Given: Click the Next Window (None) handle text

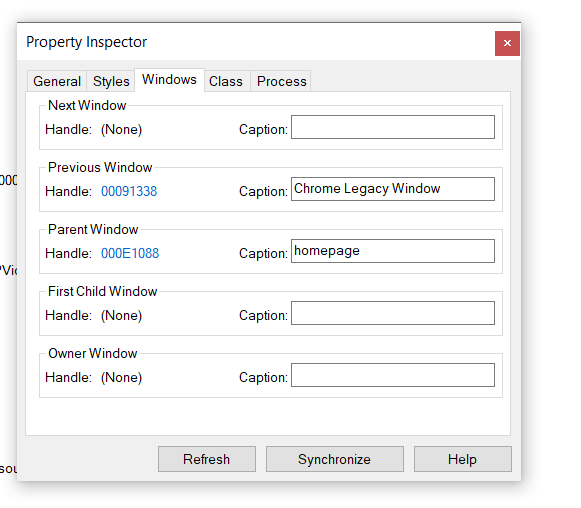Looking at the screenshot, I should (122, 129).
